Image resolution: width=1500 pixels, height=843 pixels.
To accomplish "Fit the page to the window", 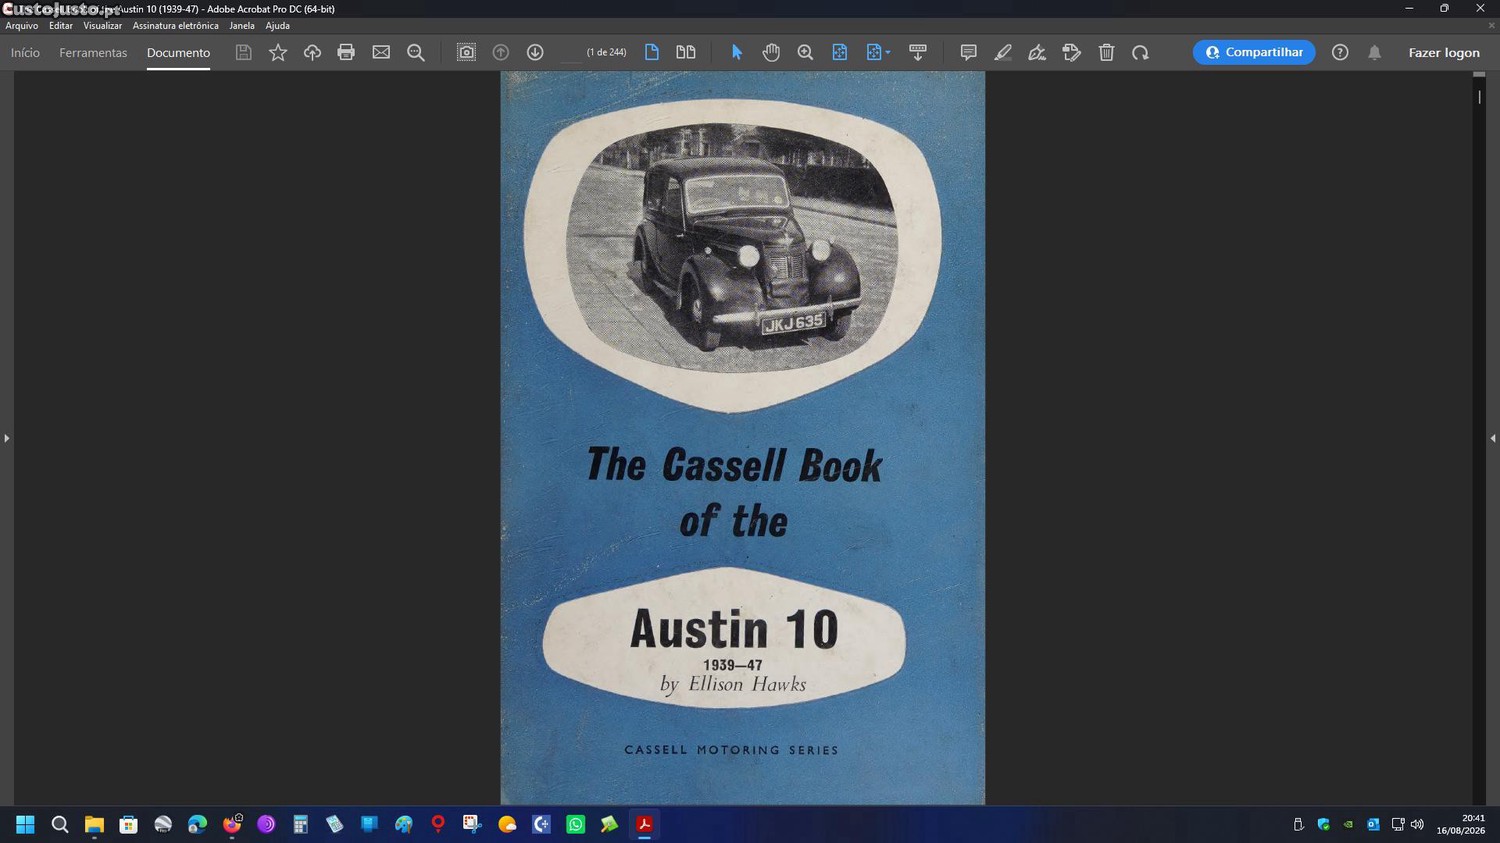I will pos(840,52).
